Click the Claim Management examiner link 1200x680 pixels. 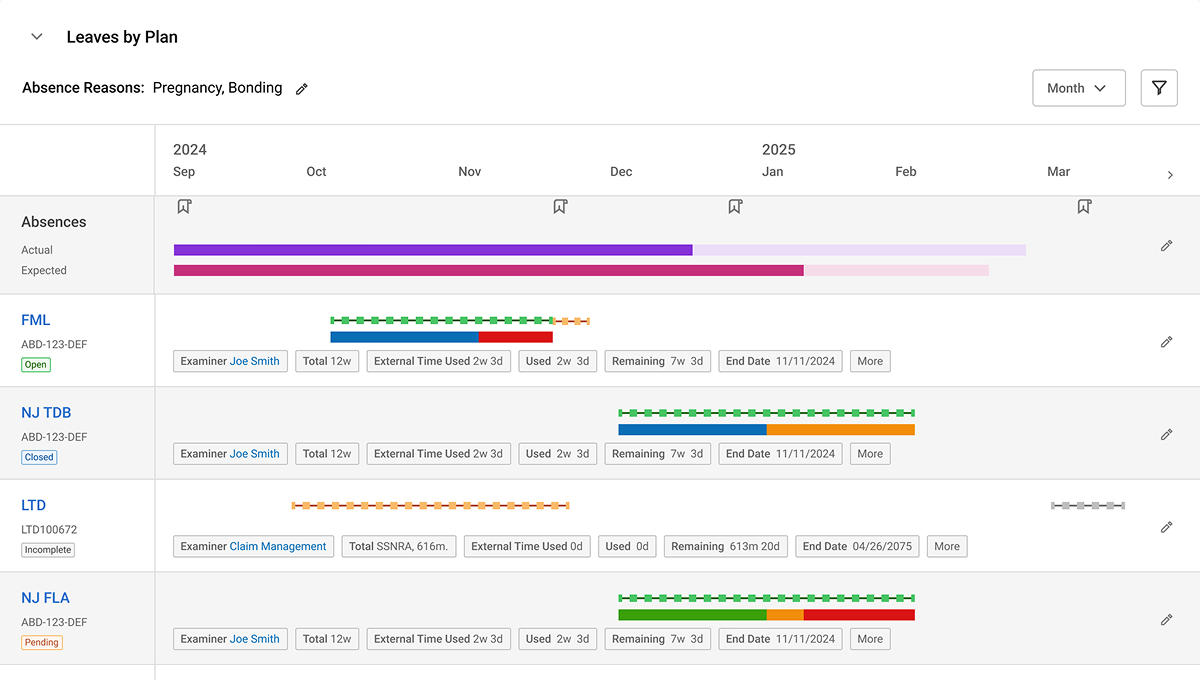pyautogui.click(x=278, y=546)
